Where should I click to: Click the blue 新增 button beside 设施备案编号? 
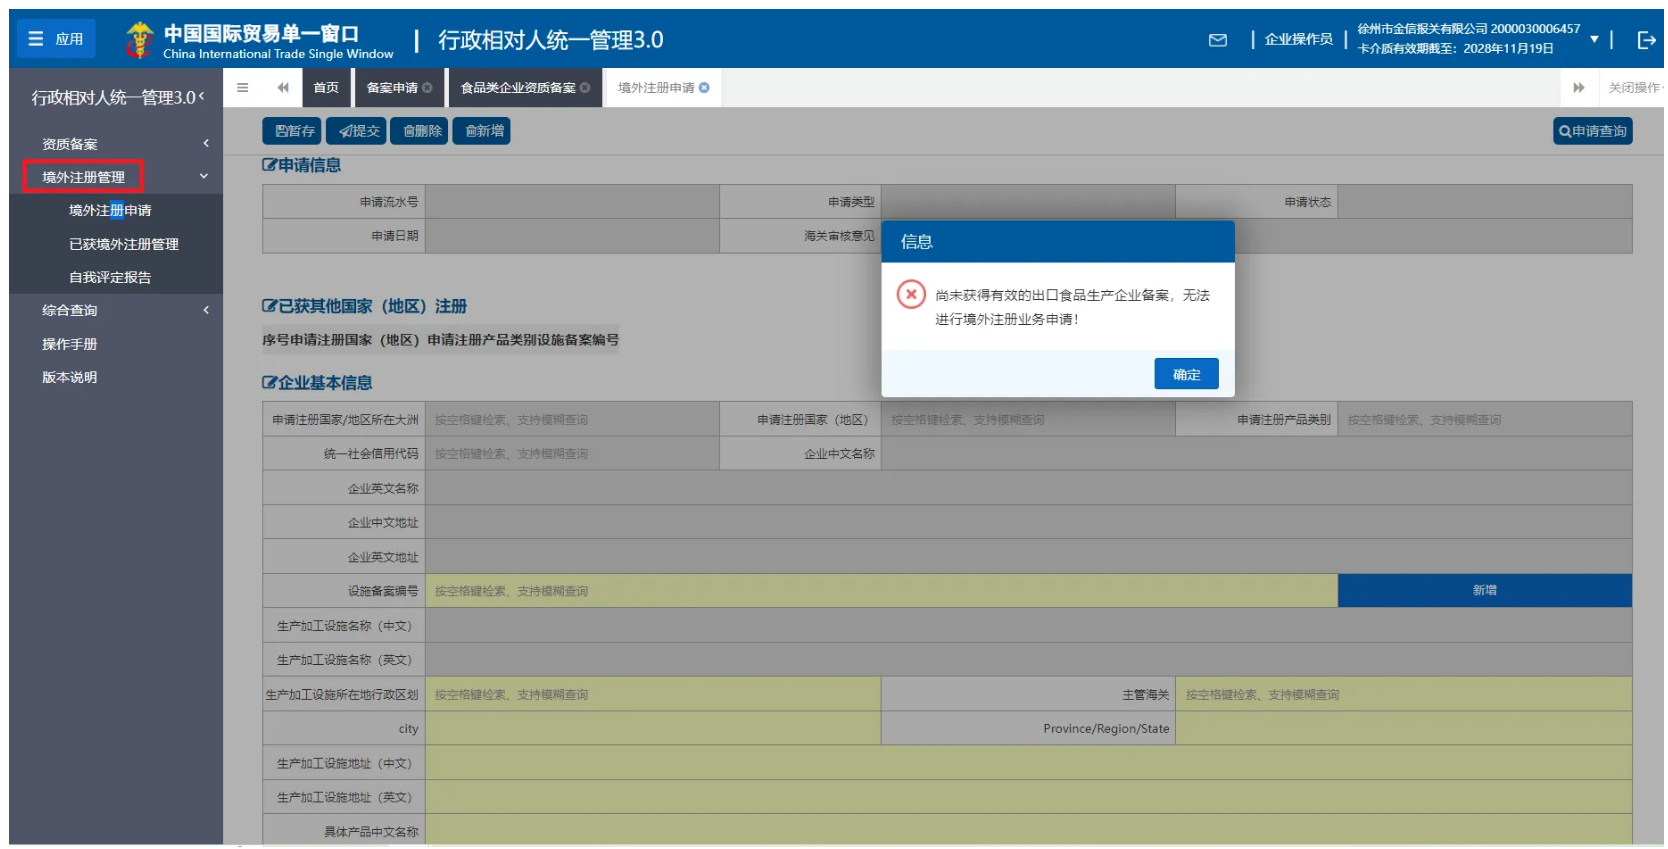coord(1485,591)
